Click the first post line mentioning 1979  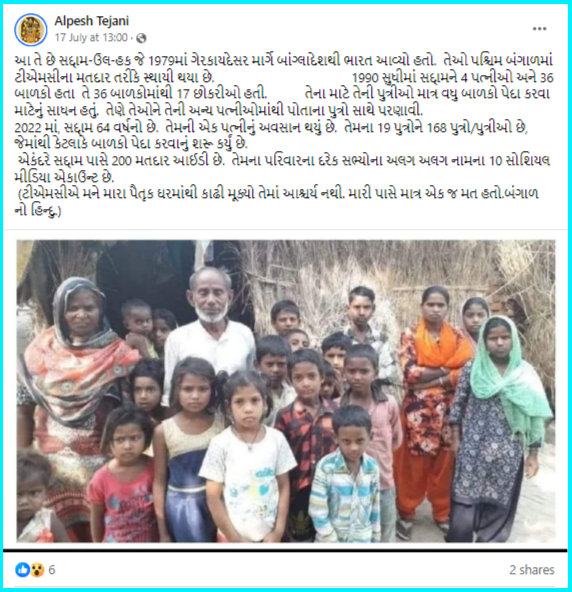click(x=284, y=61)
